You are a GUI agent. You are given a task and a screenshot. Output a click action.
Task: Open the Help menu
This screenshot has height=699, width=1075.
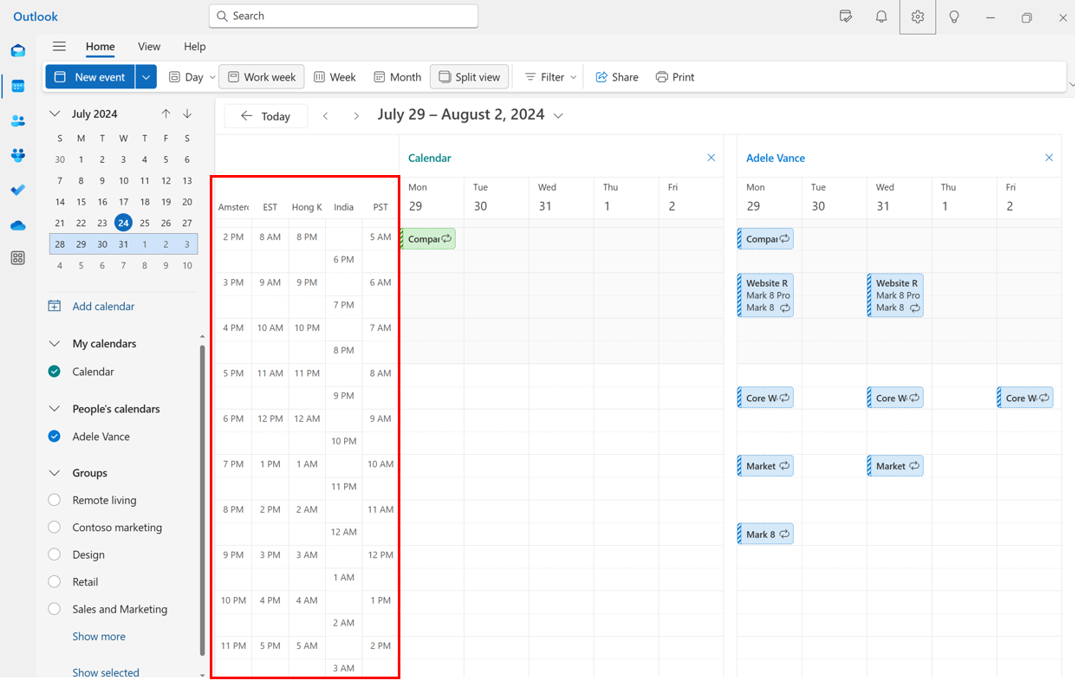pyautogui.click(x=194, y=46)
